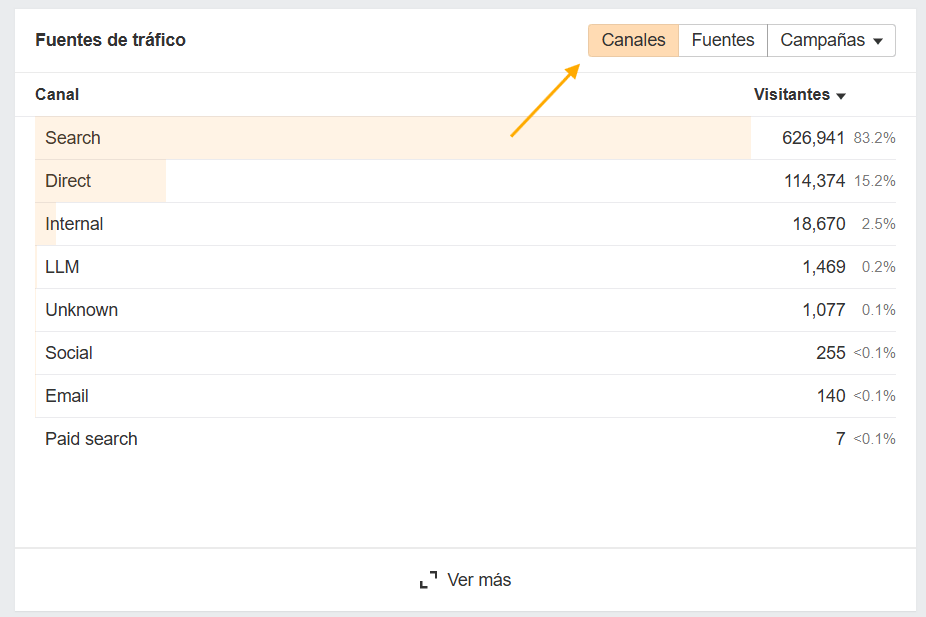The height and width of the screenshot is (617, 926).
Task: Click the Visitantes column header text
Action: (791, 95)
